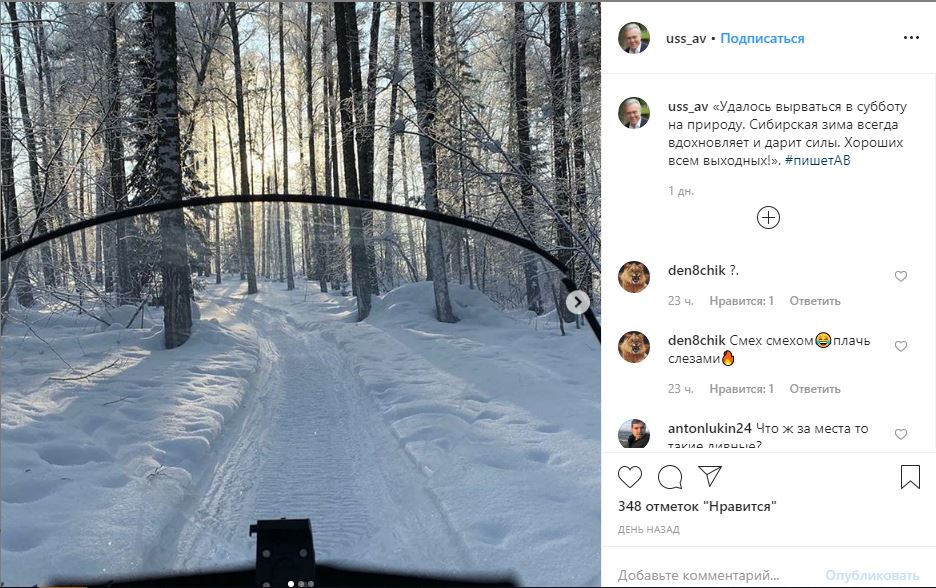
Task: View who liked via "348 отметок"
Action: click(x=697, y=507)
